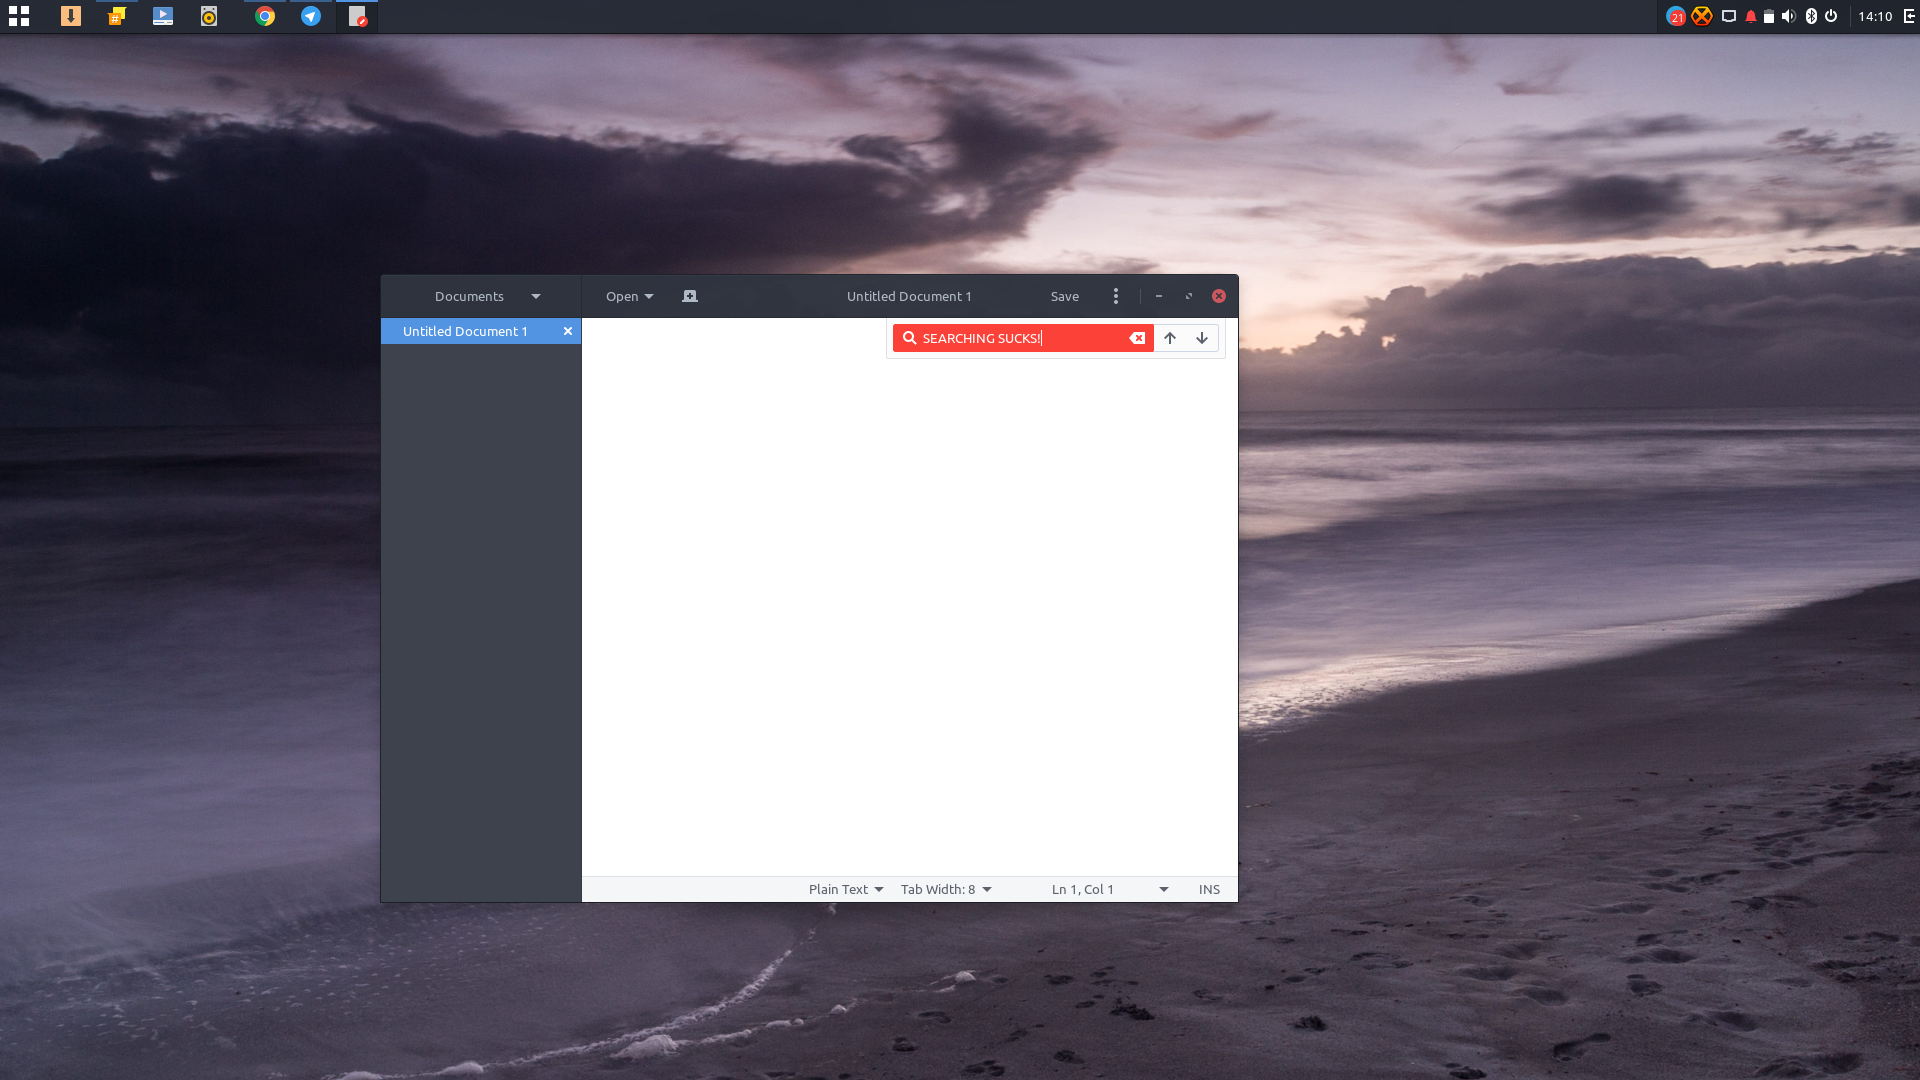Image resolution: width=1920 pixels, height=1080 pixels.
Task: Check the battery indicator in the tray
Action: click(x=1769, y=16)
